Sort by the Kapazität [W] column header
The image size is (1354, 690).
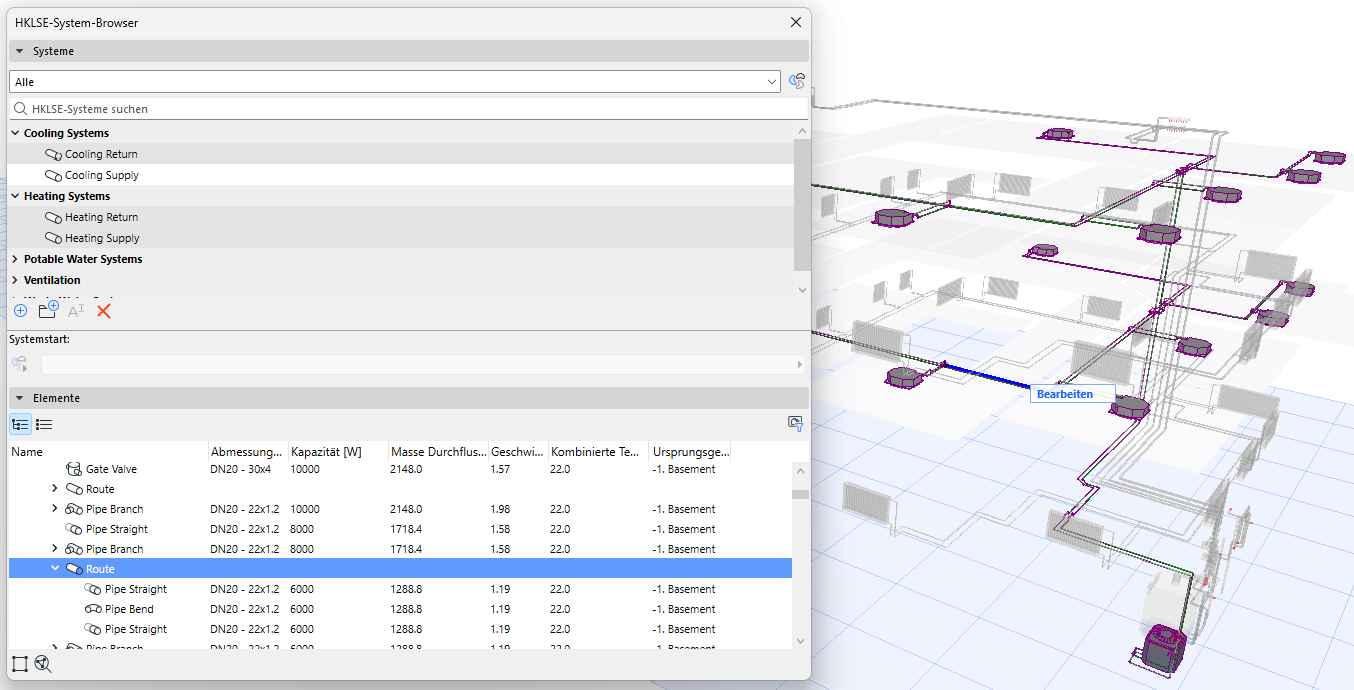338,451
